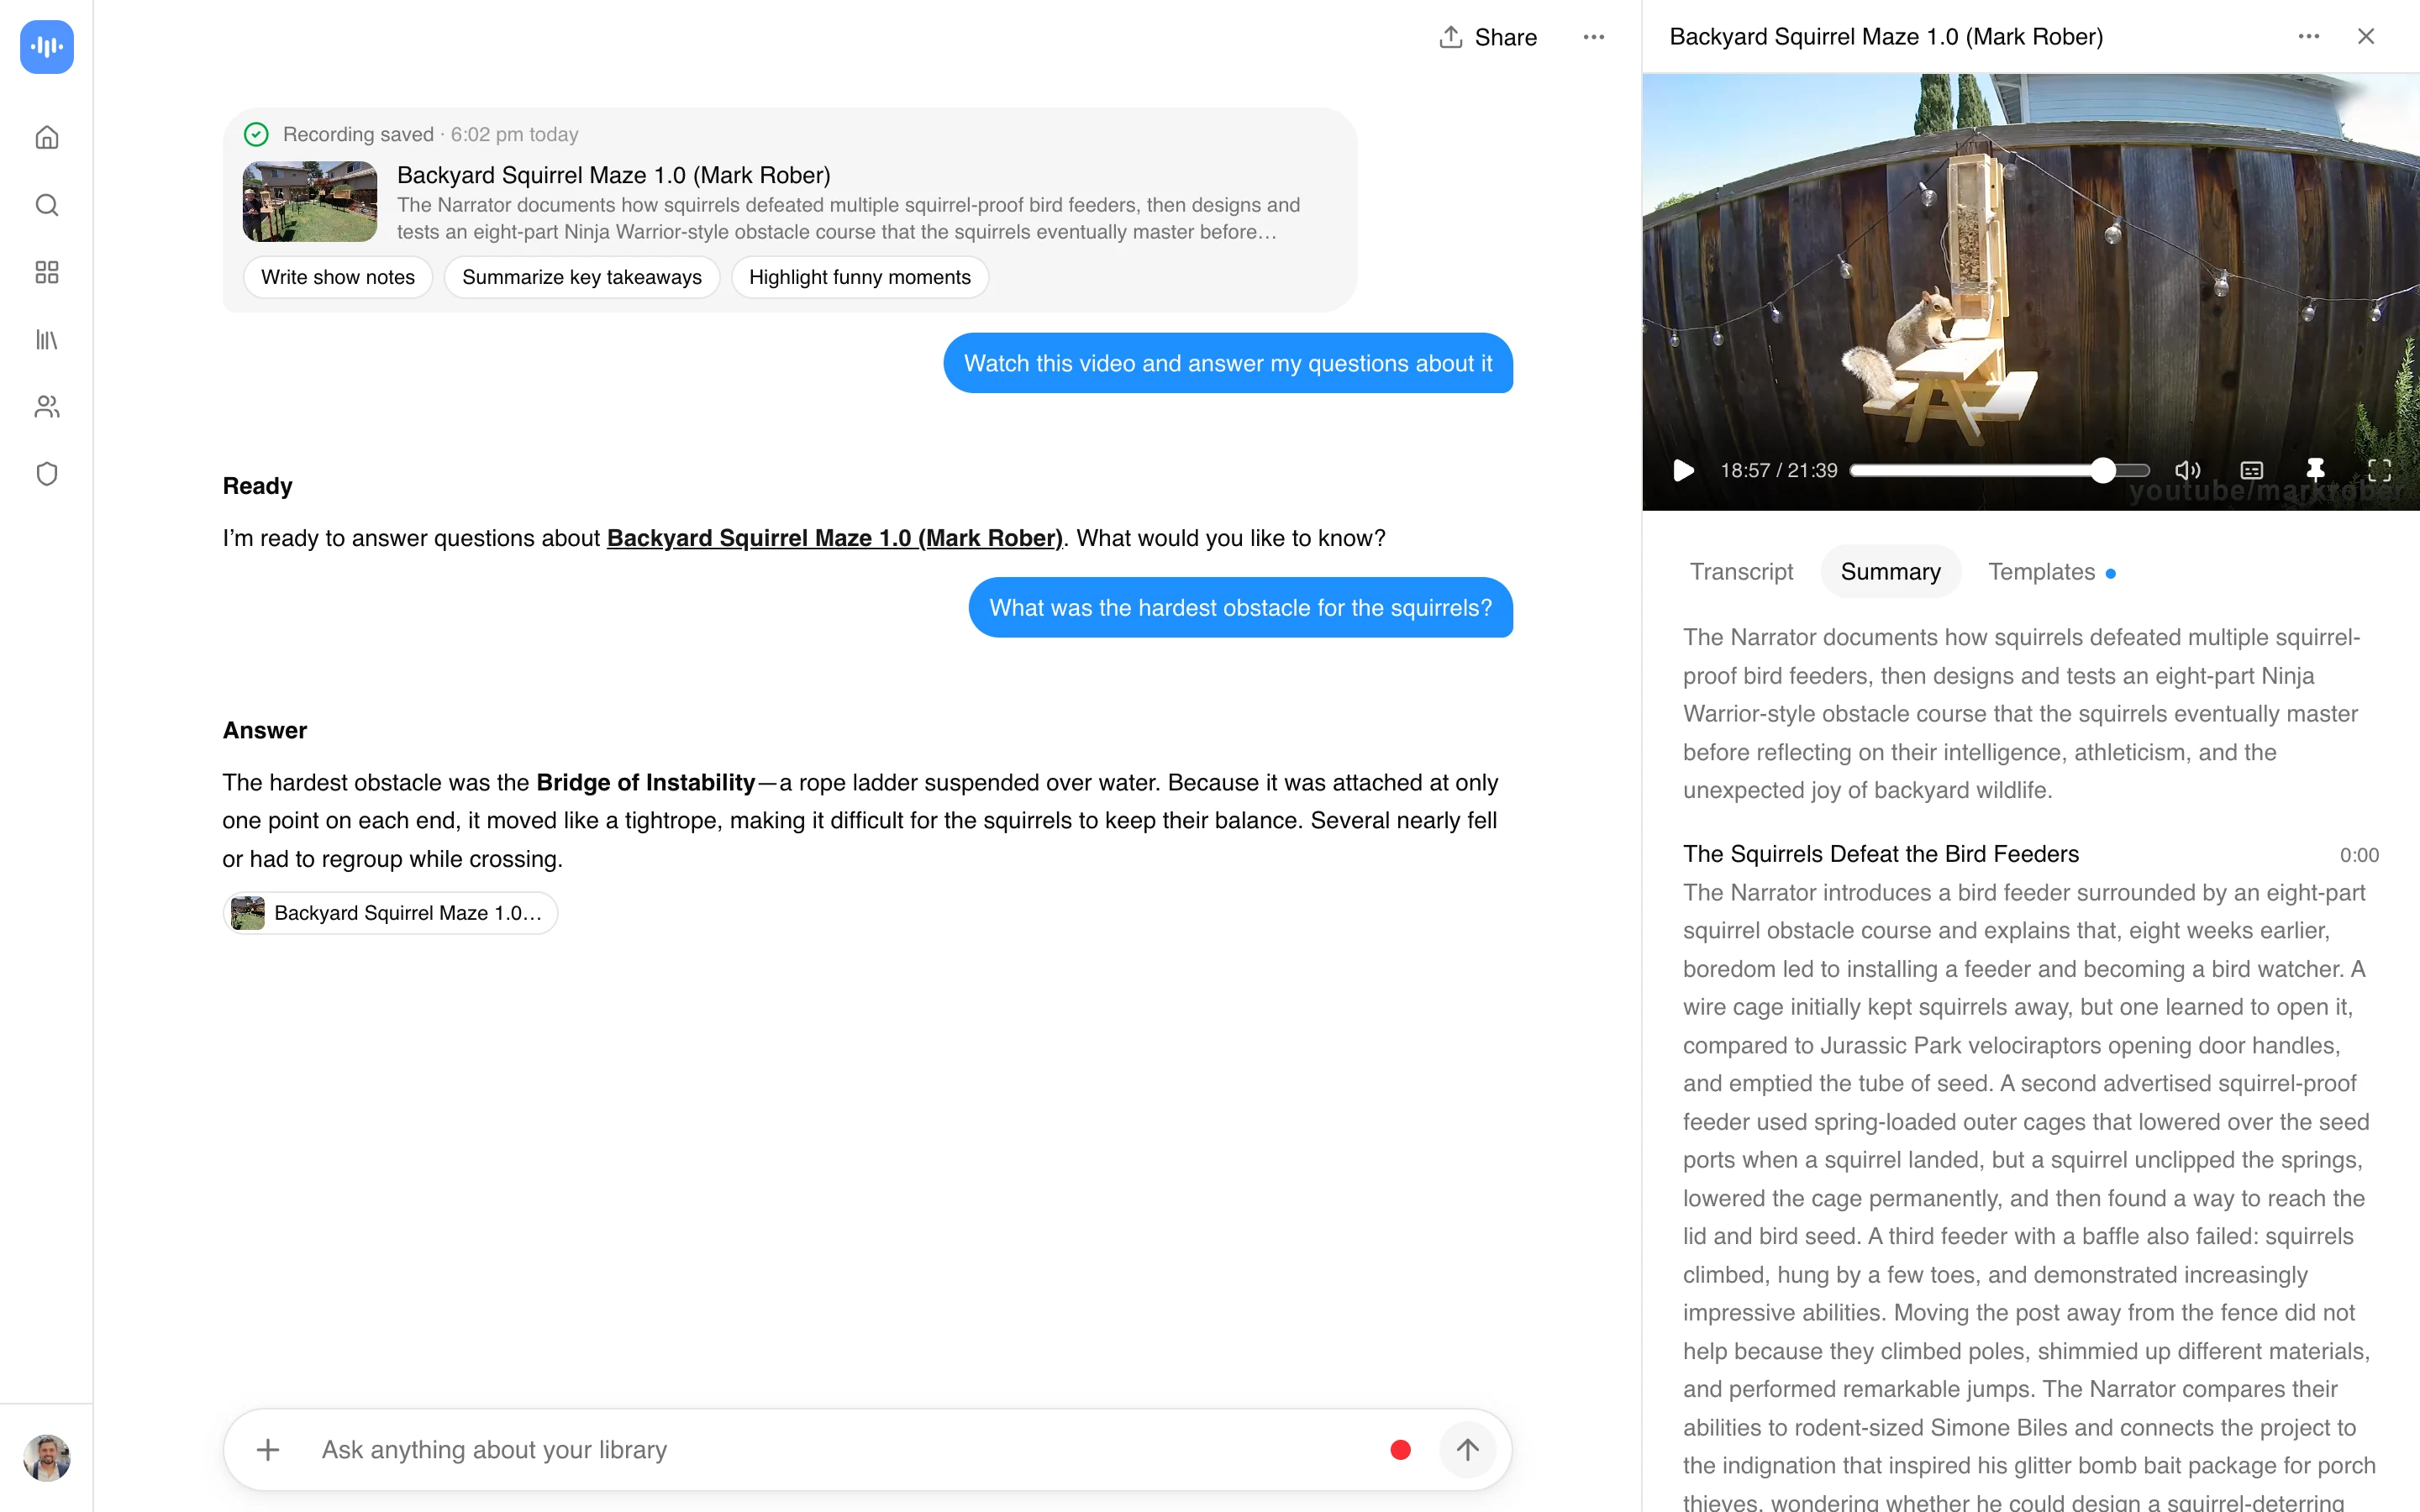Click the plus attach icon in input bar
The height and width of the screenshot is (1512, 2420).
268,1450
